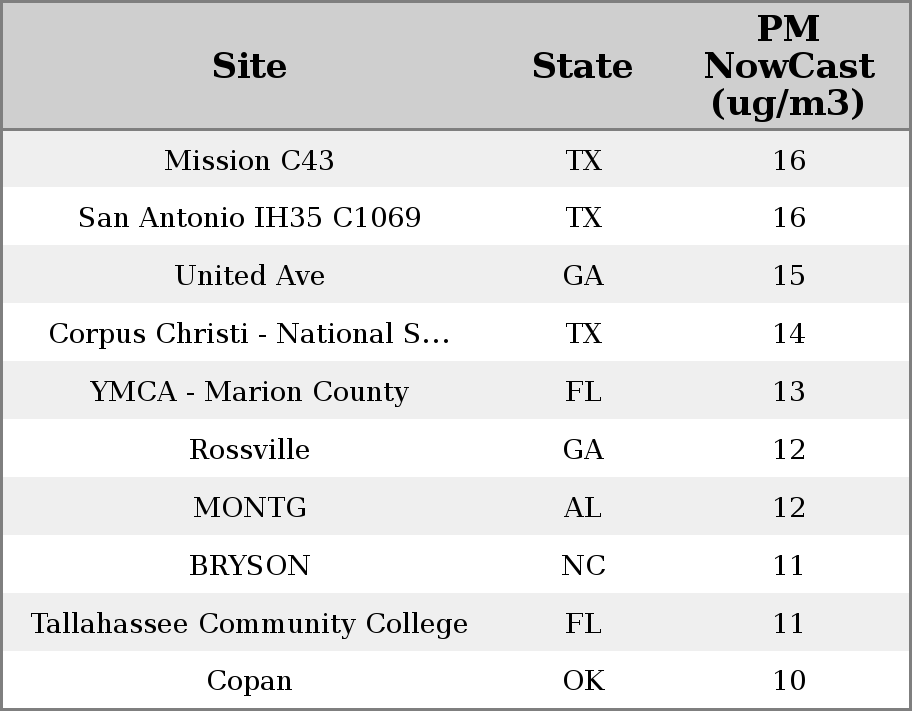
Task: Select the PM value 15 cell
Action: pos(788,276)
